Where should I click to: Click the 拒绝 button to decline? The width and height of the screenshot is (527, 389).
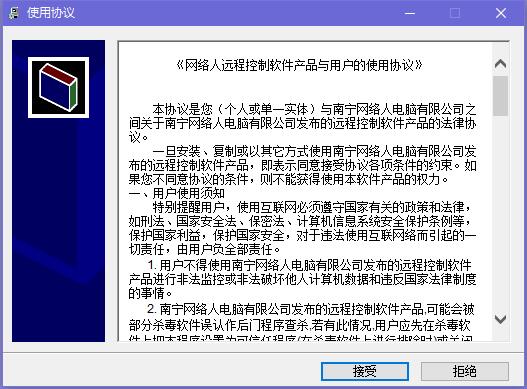point(464,371)
